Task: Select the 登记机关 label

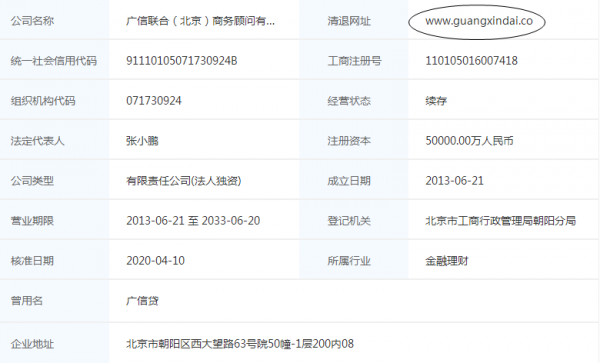Action: pyautogui.click(x=349, y=221)
